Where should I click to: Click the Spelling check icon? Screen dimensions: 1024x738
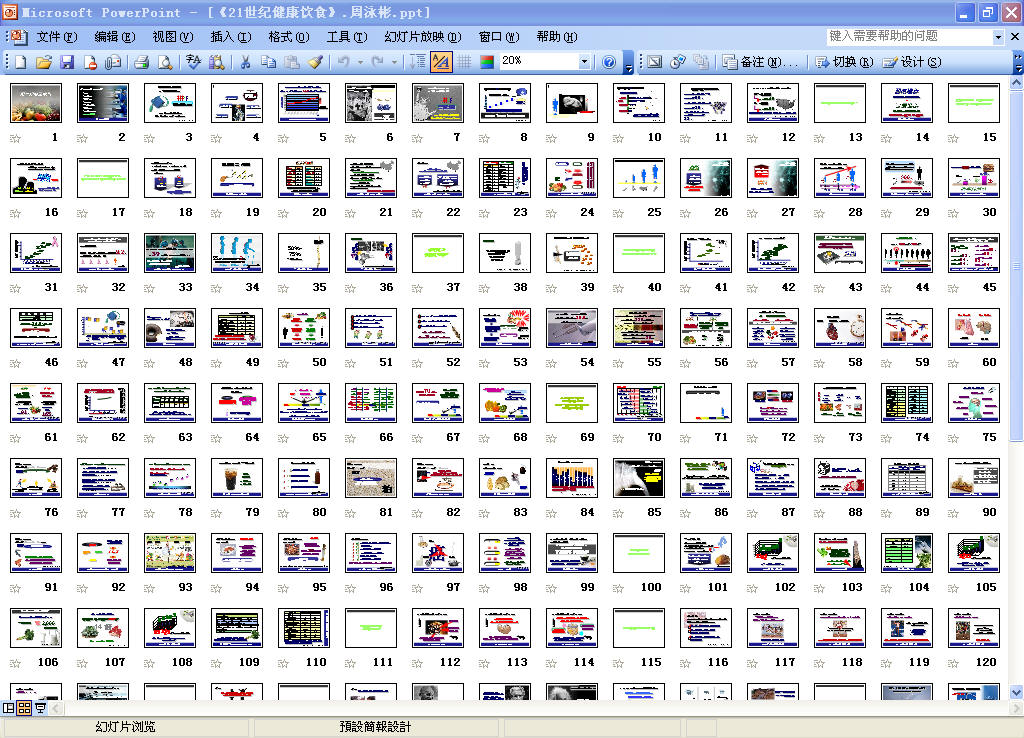(193, 62)
